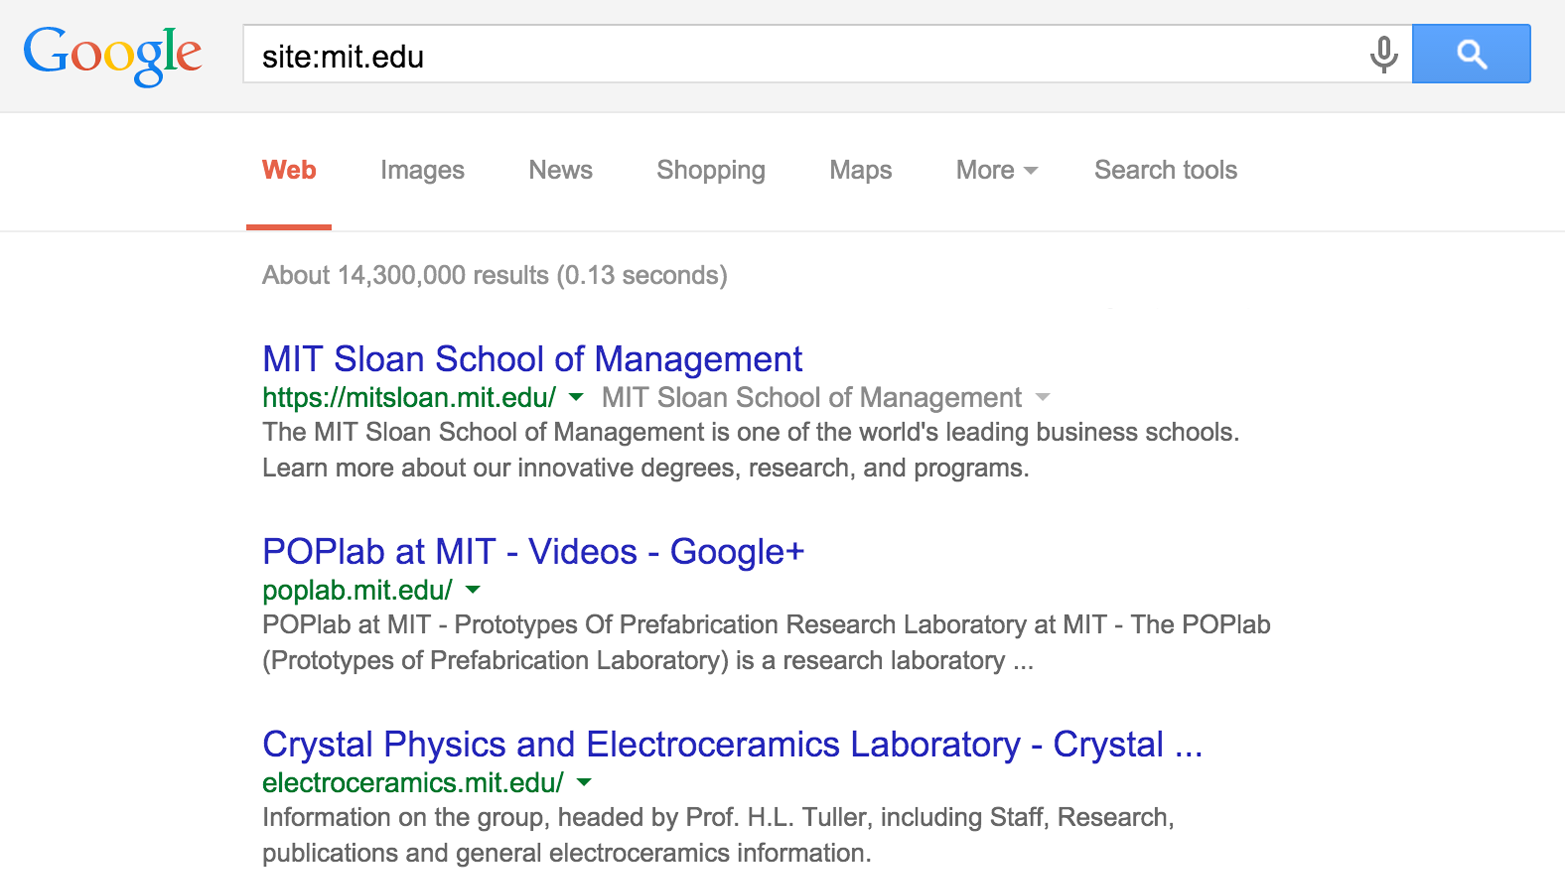Select the Web tab
Image resolution: width=1565 pixels, height=873 pixels.
(288, 170)
